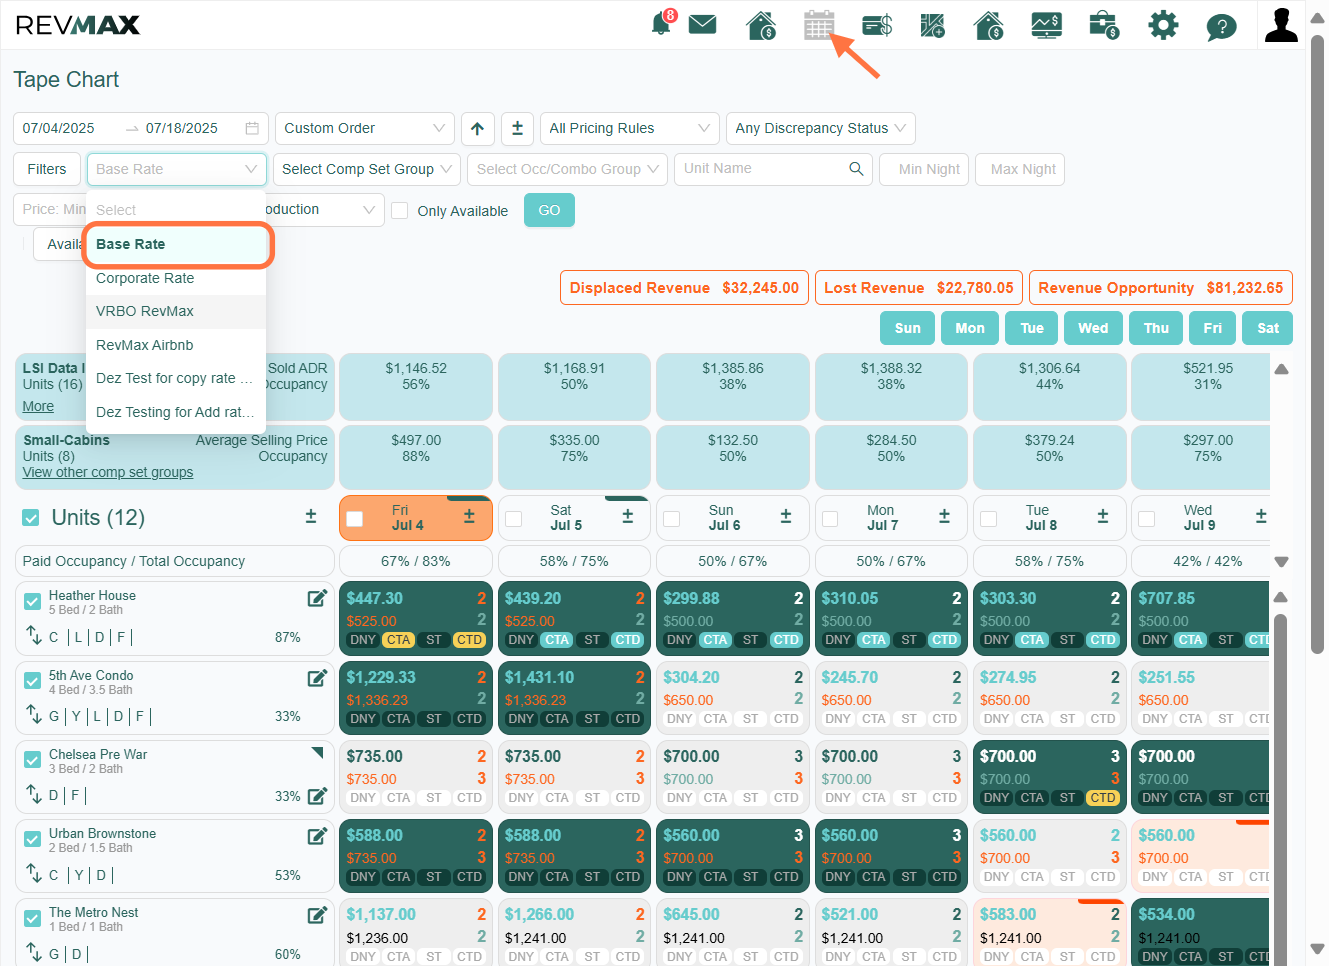Toggle Heather House row checkbox
Viewport: 1329px width, 966px height.
(x=32, y=601)
